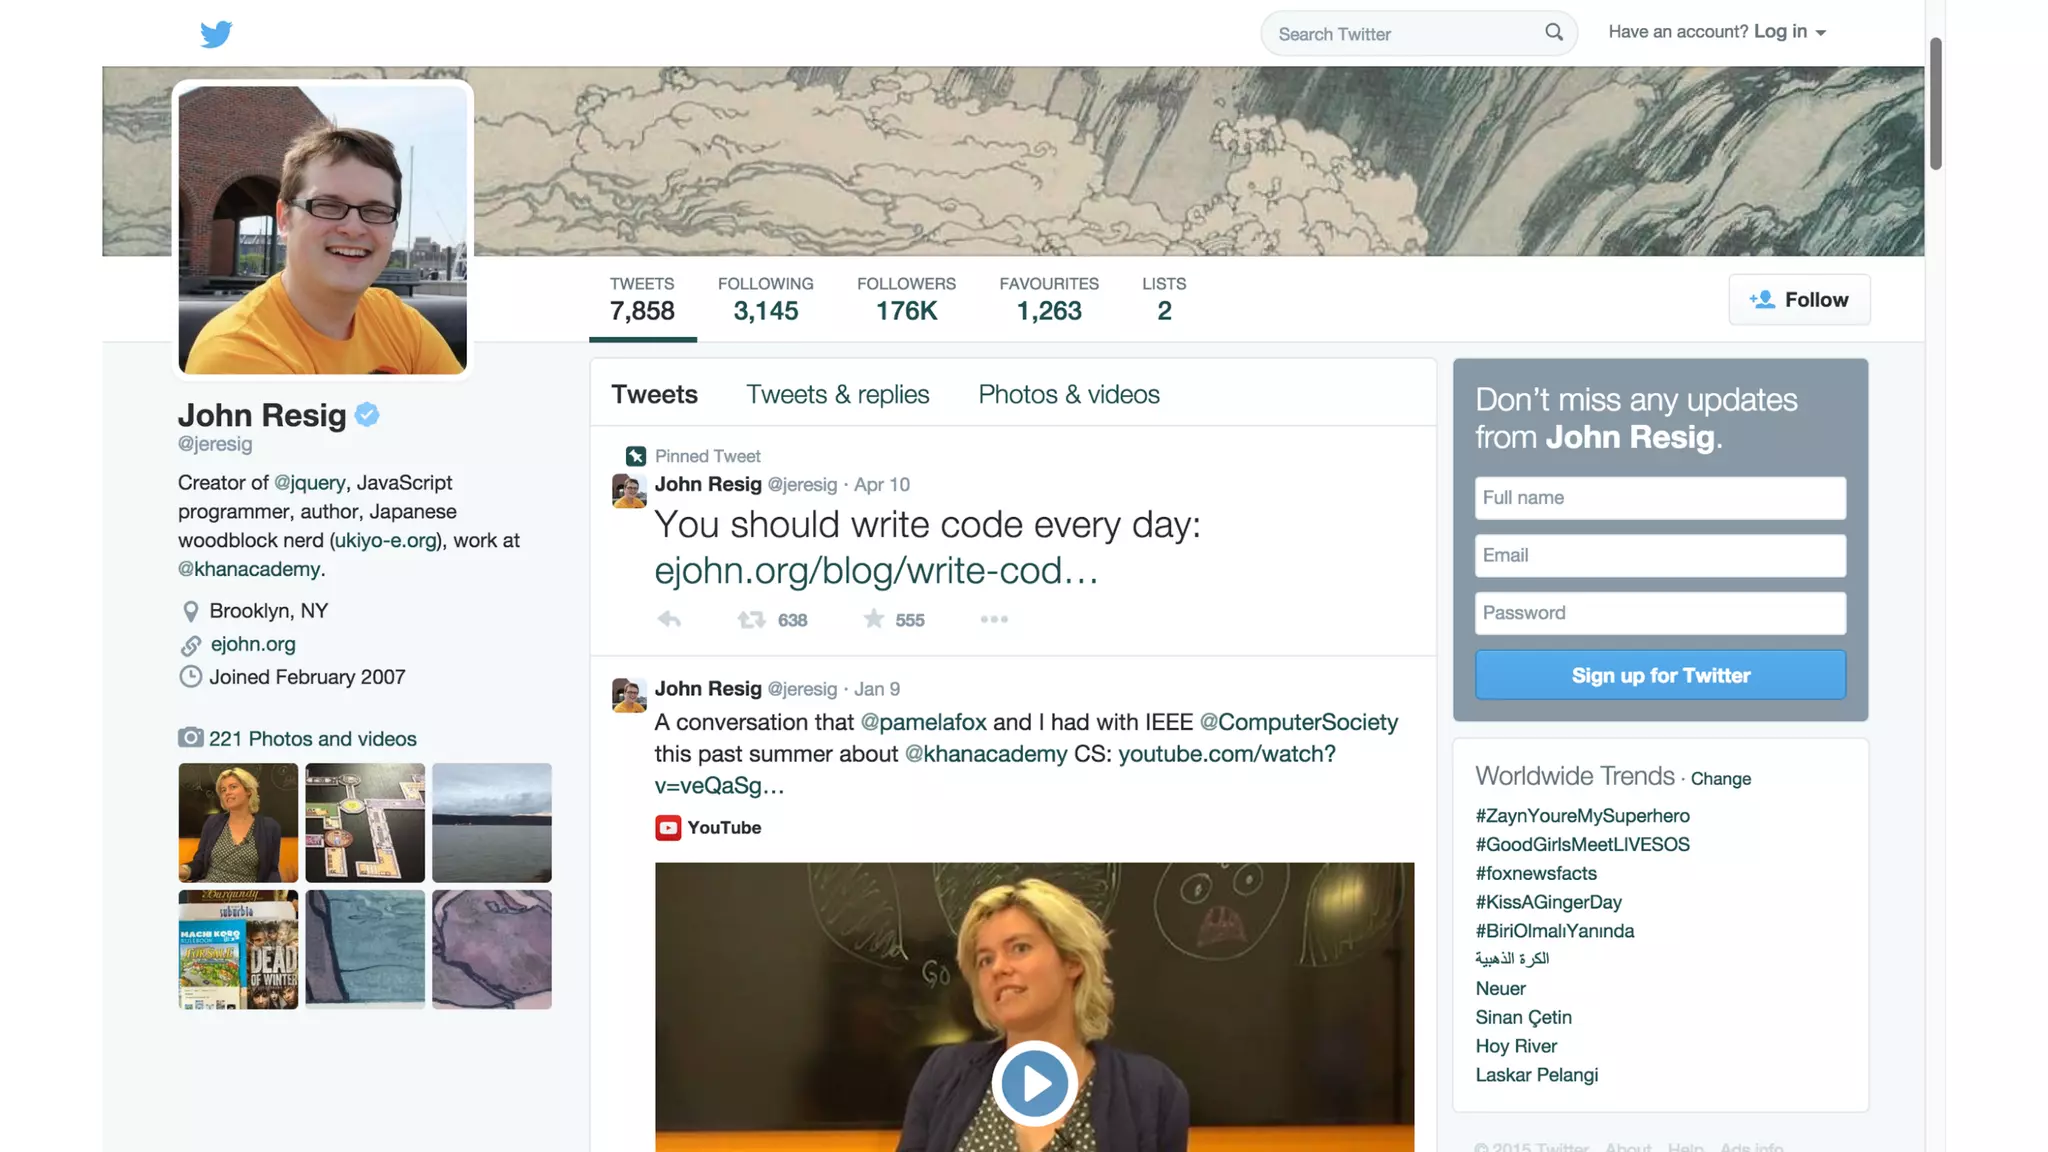This screenshot has height=1152, width=2048.
Task: Open the Dead of Winter photo thumbnail
Action: pyautogui.click(x=238, y=949)
